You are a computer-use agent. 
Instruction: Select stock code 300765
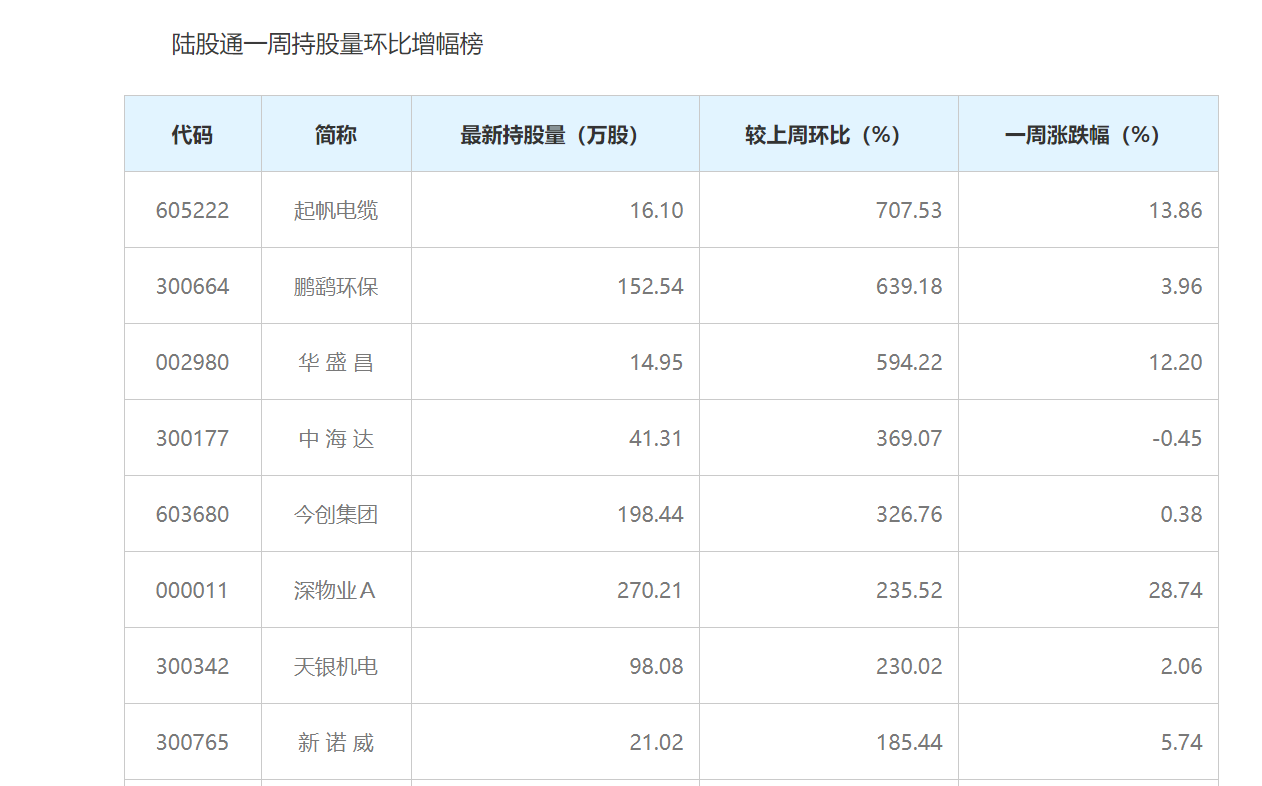coord(192,743)
